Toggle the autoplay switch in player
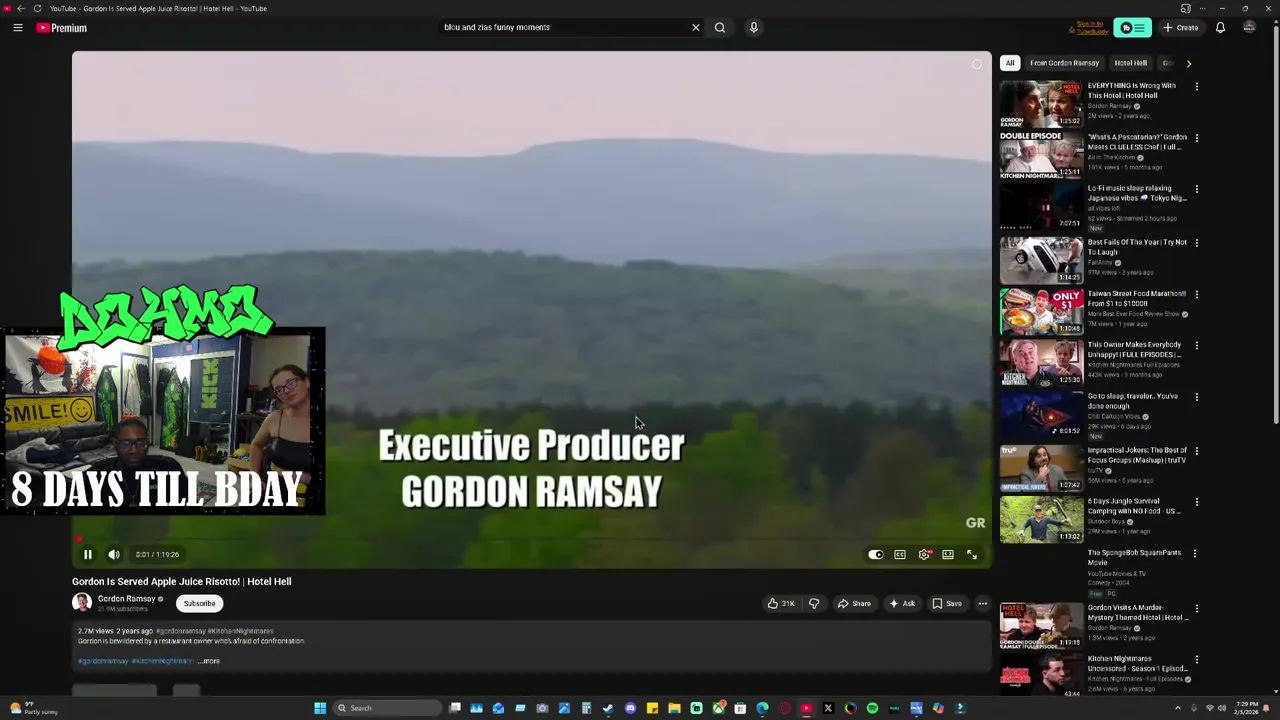The image size is (1280, 720). (x=875, y=554)
